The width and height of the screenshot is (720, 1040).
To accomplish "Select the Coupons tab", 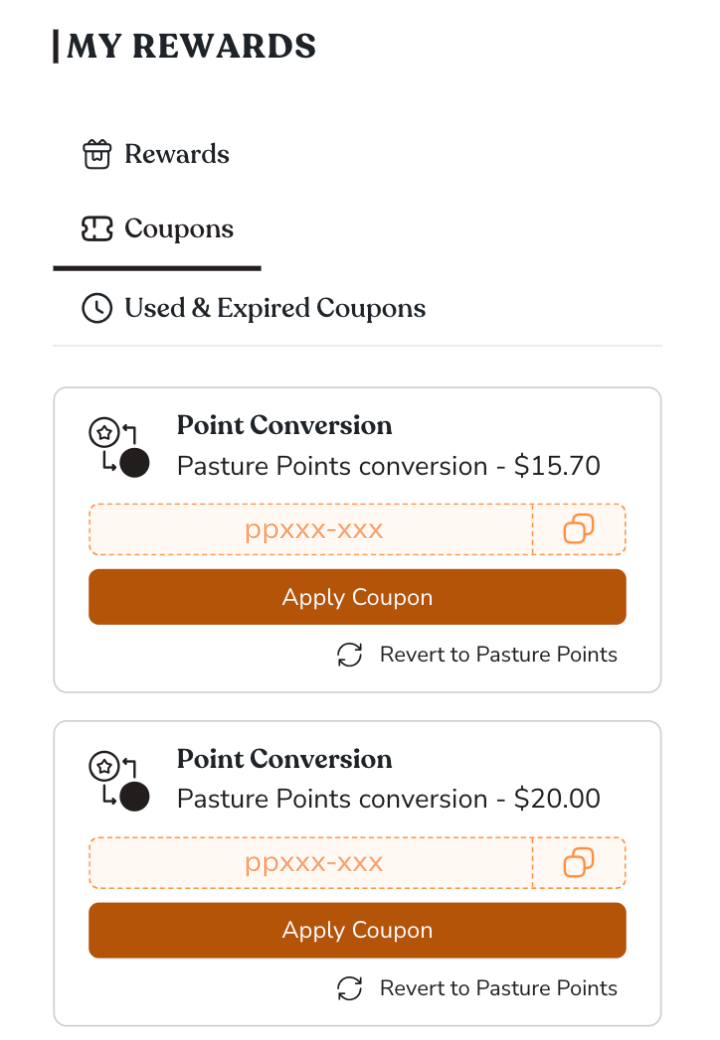I will (179, 229).
